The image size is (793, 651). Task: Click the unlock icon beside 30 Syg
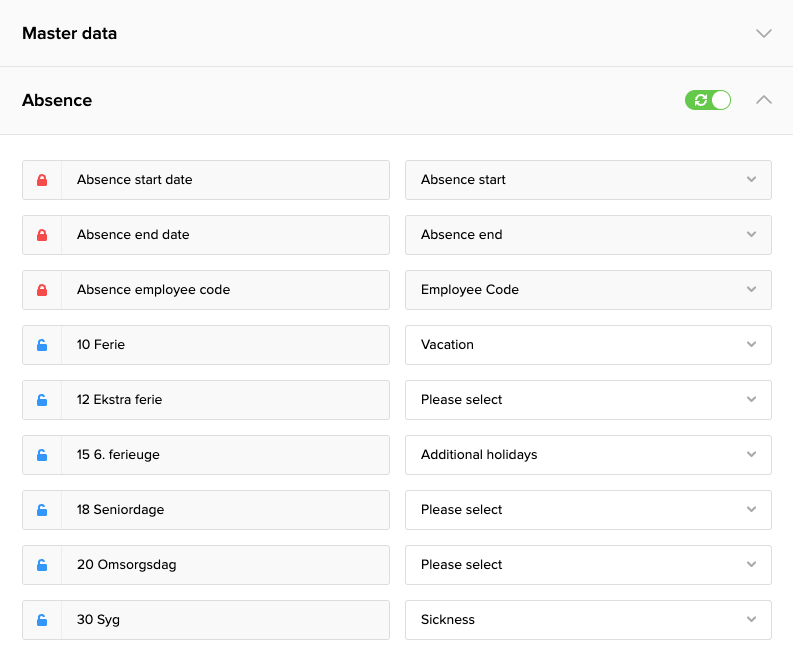(42, 620)
